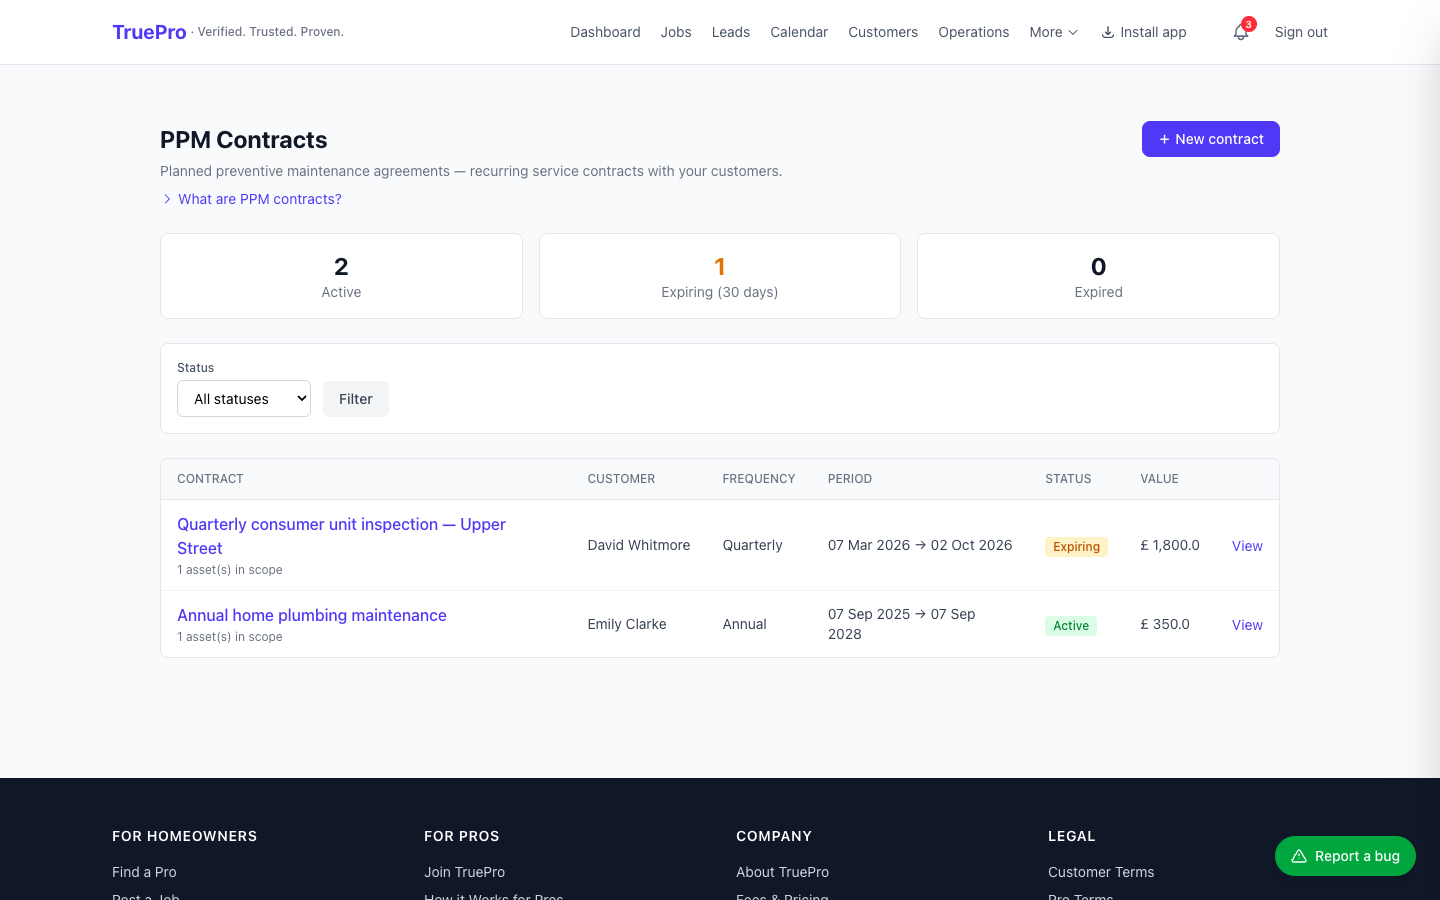Open the Calendar menu item
This screenshot has height=900, width=1440.
coord(799,32)
